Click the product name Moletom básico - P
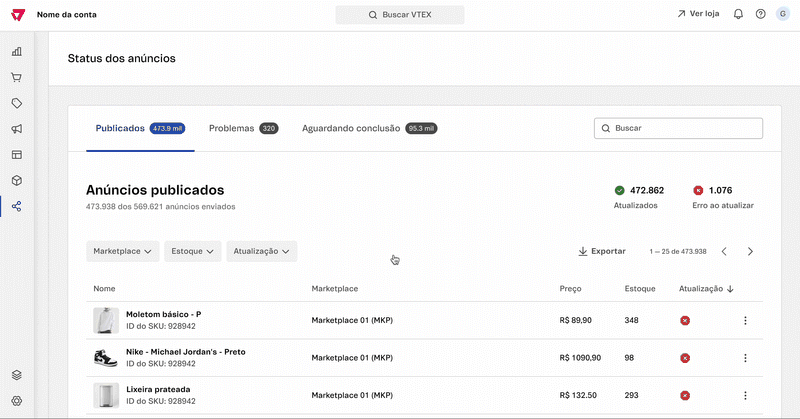The image size is (800, 419). pyautogui.click(x=163, y=314)
